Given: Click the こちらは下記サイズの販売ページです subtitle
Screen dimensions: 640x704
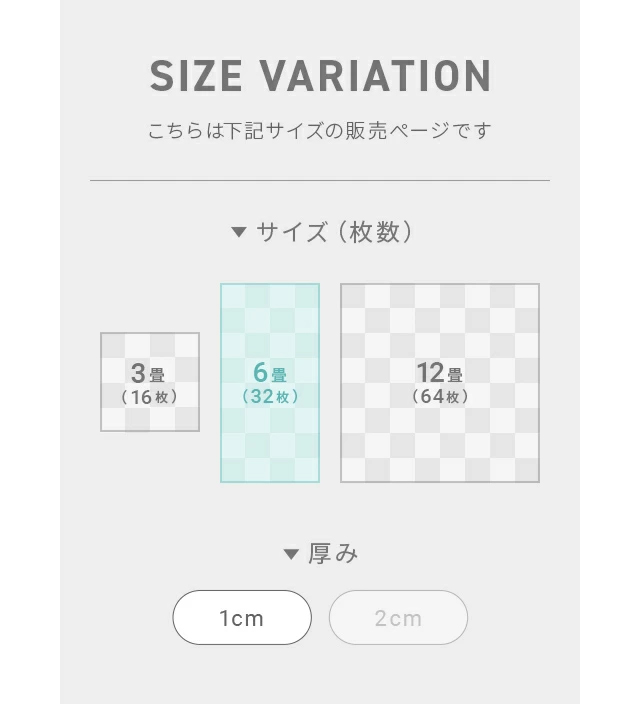Looking at the screenshot, I should (320, 131).
